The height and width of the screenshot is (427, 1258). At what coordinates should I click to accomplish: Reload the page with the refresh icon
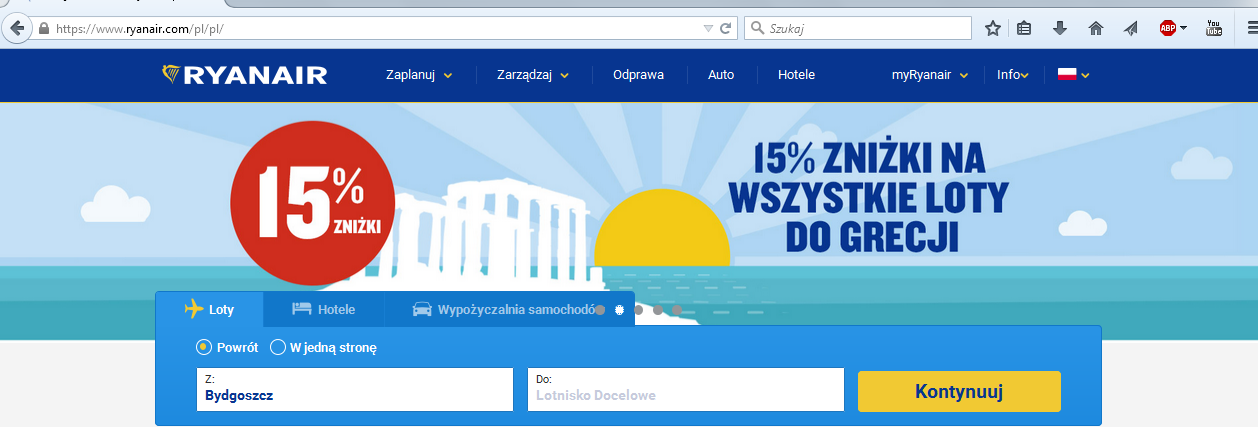click(726, 28)
